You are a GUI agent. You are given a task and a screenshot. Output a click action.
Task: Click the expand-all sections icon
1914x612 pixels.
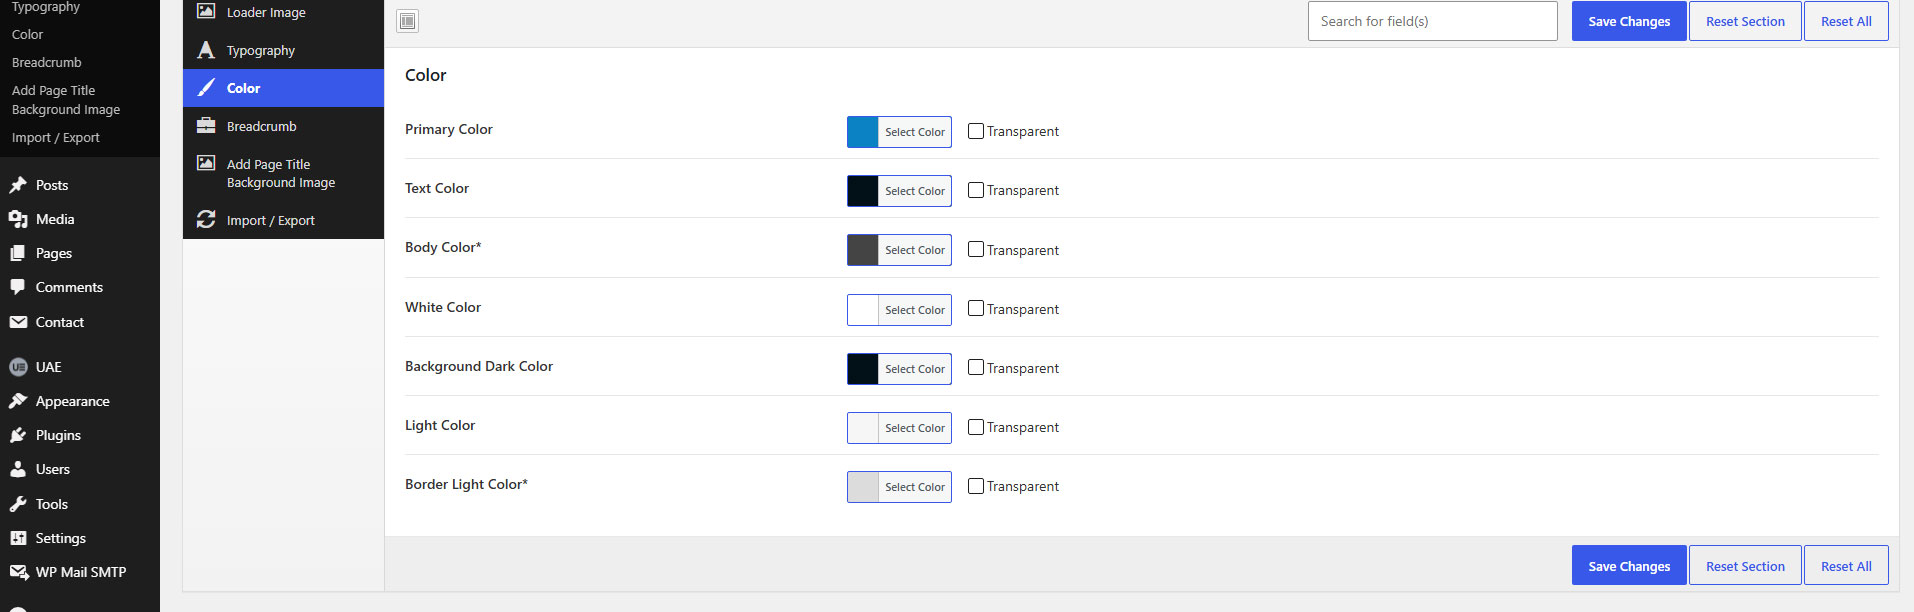(x=407, y=21)
